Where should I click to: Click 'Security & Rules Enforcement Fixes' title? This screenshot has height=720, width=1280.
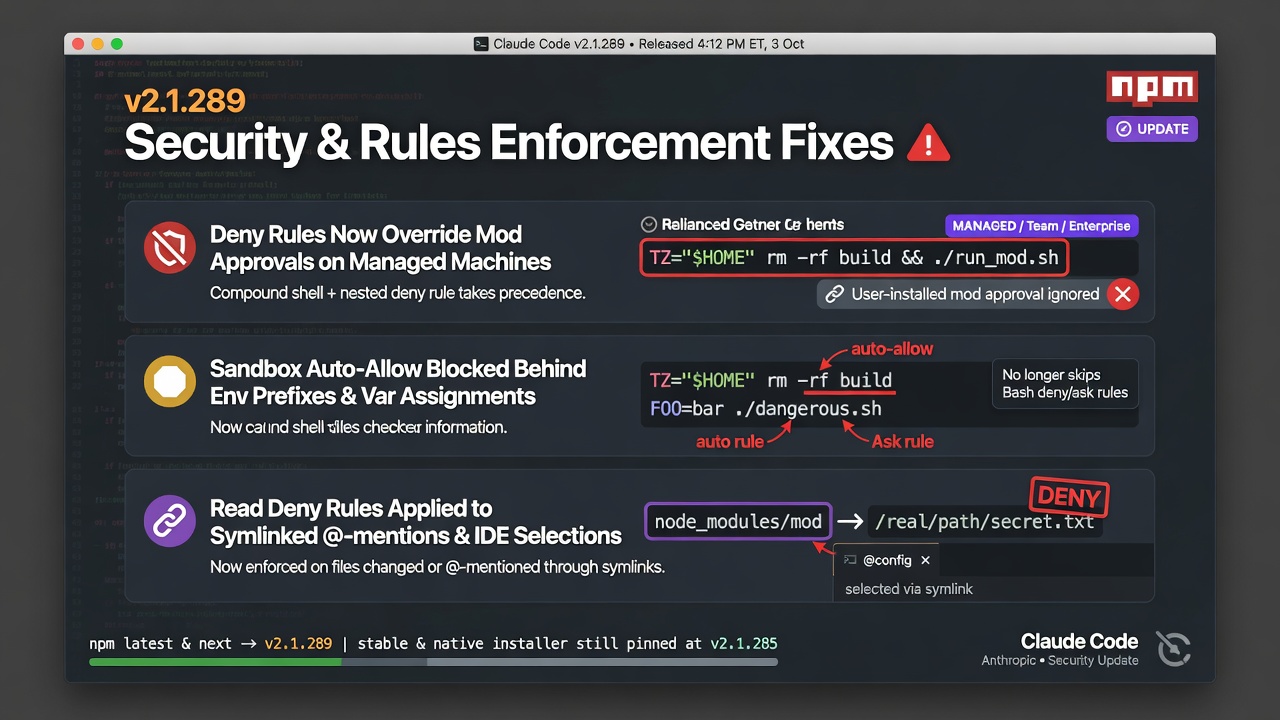[x=509, y=143]
